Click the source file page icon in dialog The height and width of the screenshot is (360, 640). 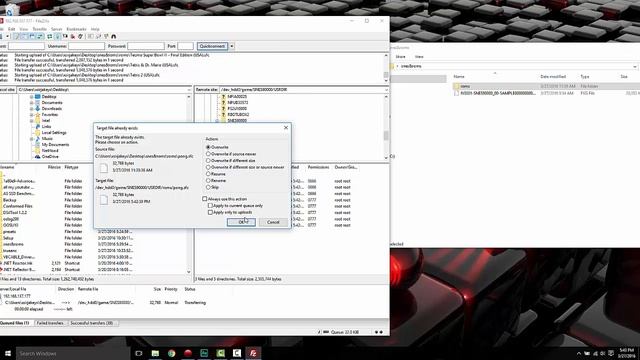[104, 167]
